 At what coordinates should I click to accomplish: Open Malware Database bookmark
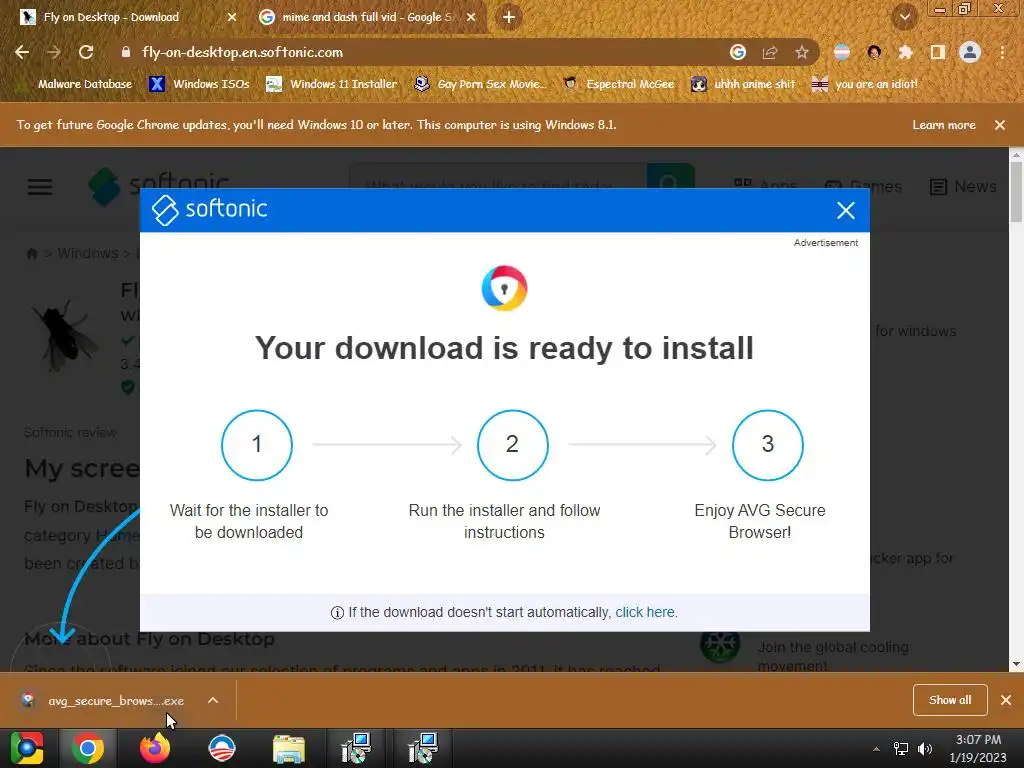coord(74,84)
